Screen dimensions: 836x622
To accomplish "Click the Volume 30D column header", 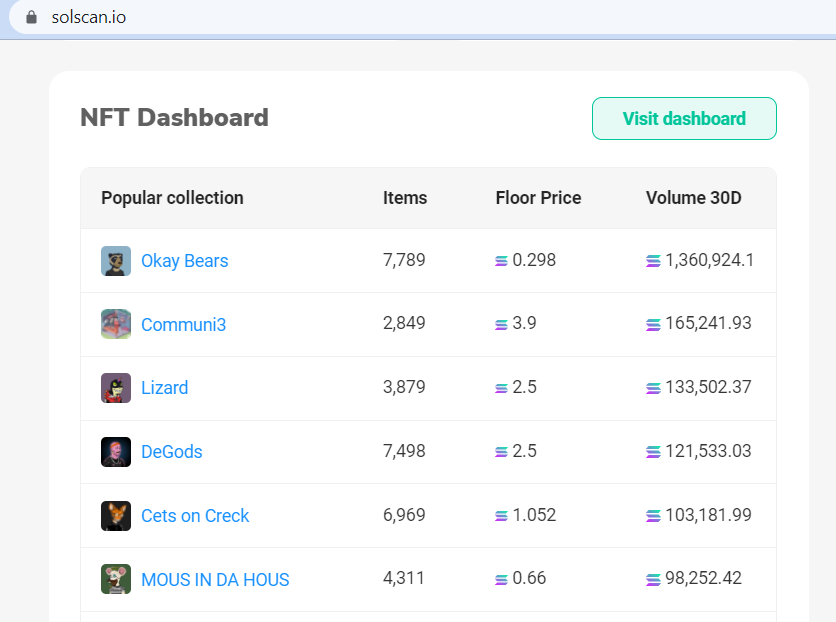I will pyautogui.click(x=694, y=198).
